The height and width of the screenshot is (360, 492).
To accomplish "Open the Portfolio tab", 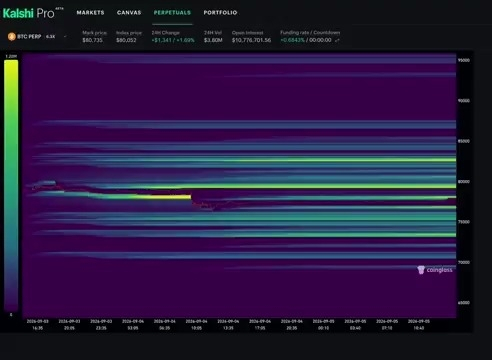I will 220,13.
